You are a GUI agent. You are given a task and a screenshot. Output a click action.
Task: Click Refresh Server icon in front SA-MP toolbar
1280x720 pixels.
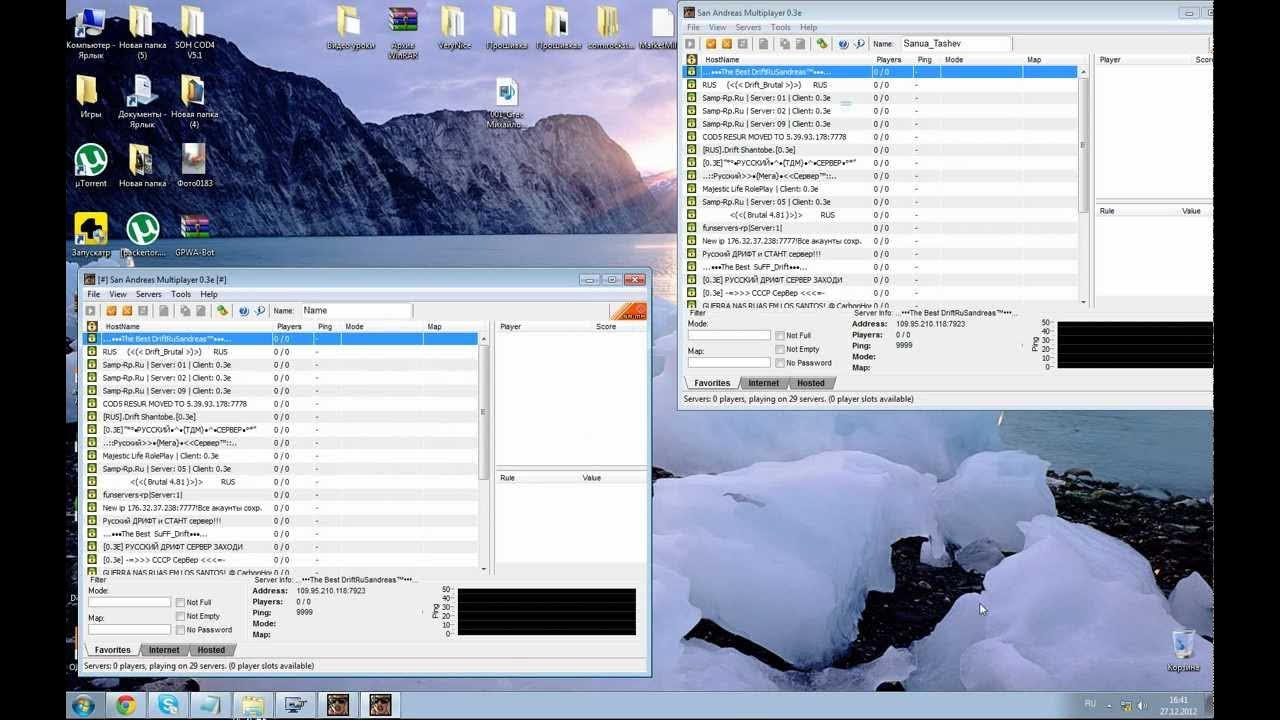click(x=143, y=311)
